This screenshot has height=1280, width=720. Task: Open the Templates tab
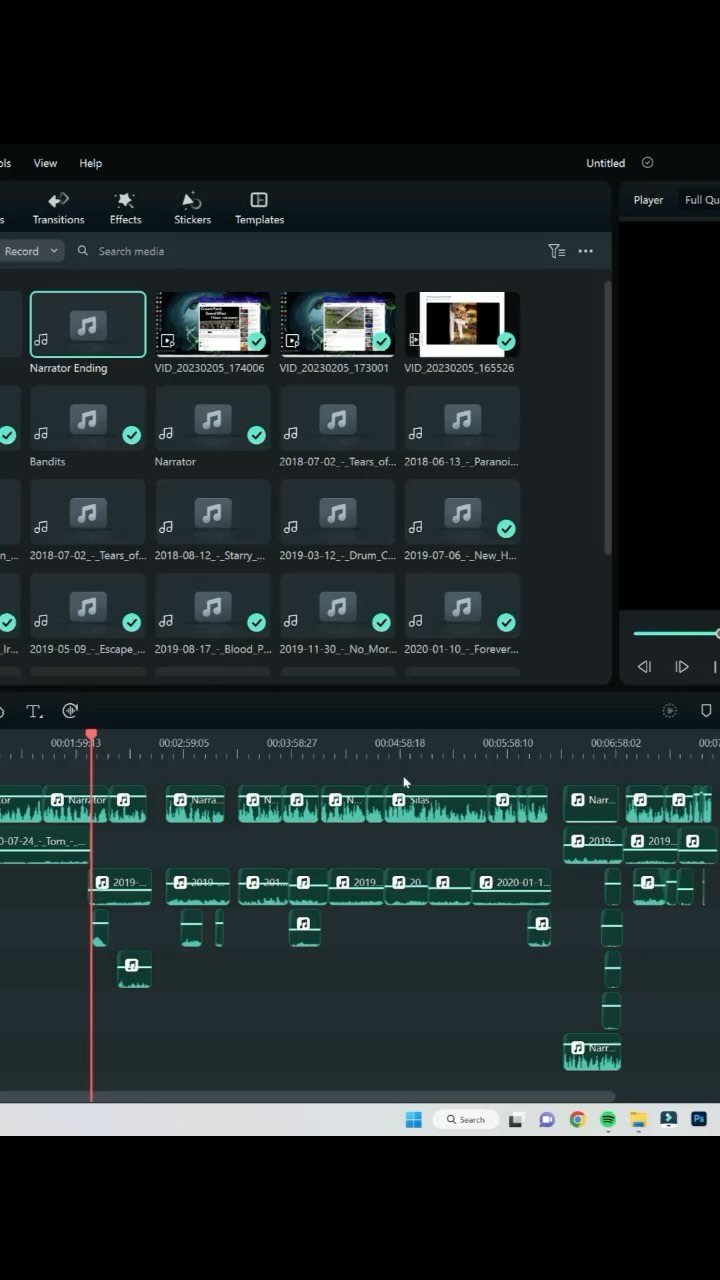point(259,208)
